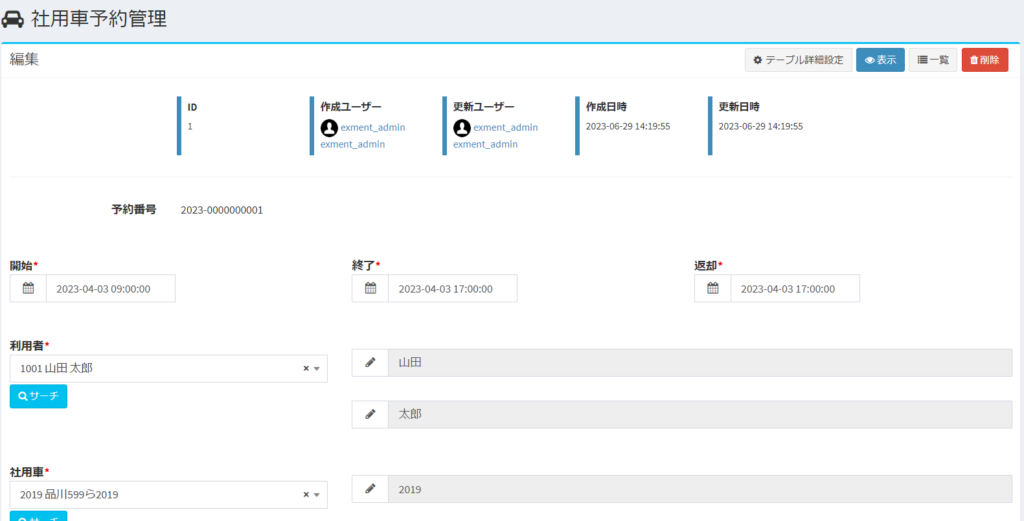The image size is (1024, 521).
Task: Open exment_admin link under 更新ユーザー
Action: coord(505,127)
